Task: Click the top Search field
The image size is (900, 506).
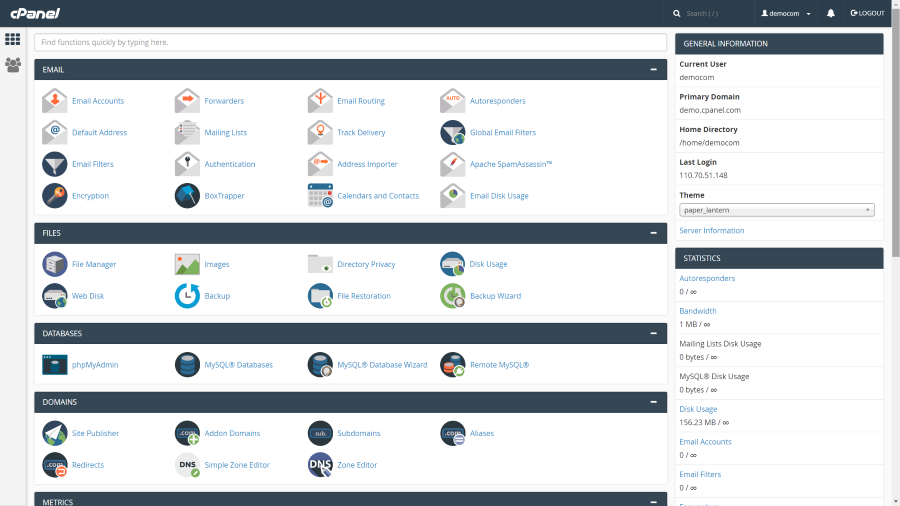Action: tap(711, 13)
